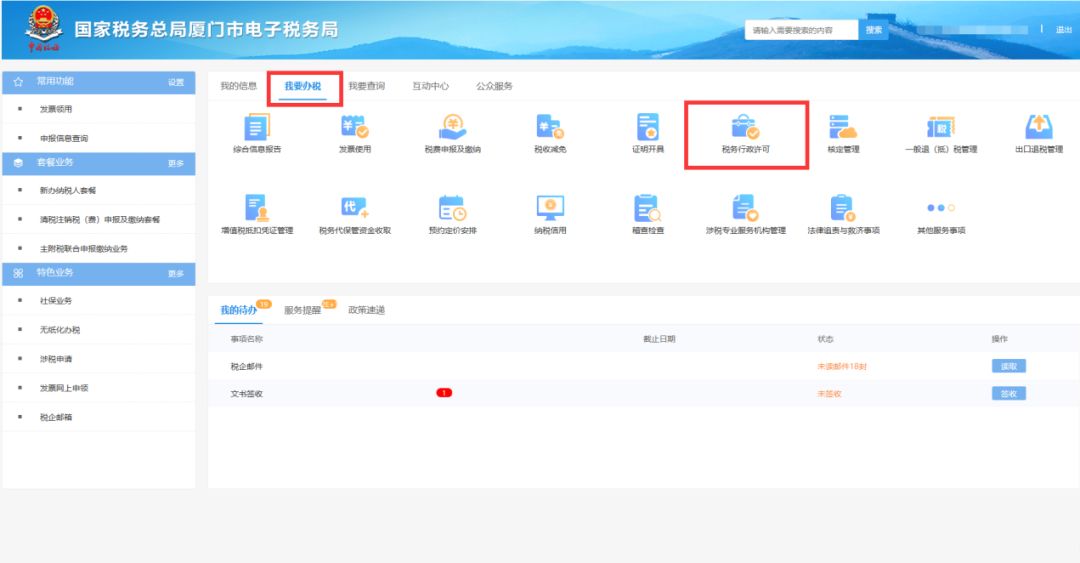Screen dimensions: 1080x563
Task: Select the 政策速递 tab
Action: pyautogui.click(x=366, y=310)
